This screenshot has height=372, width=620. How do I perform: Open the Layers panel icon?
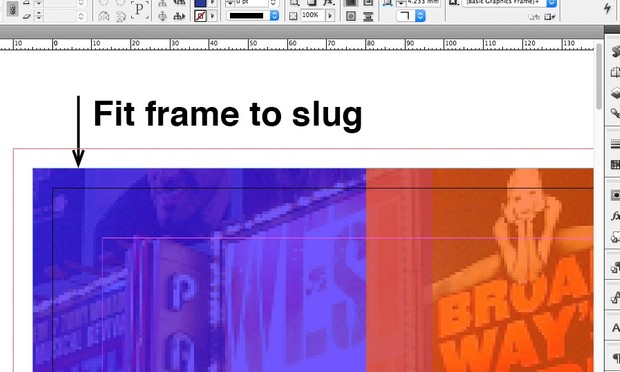click(615, 93)
